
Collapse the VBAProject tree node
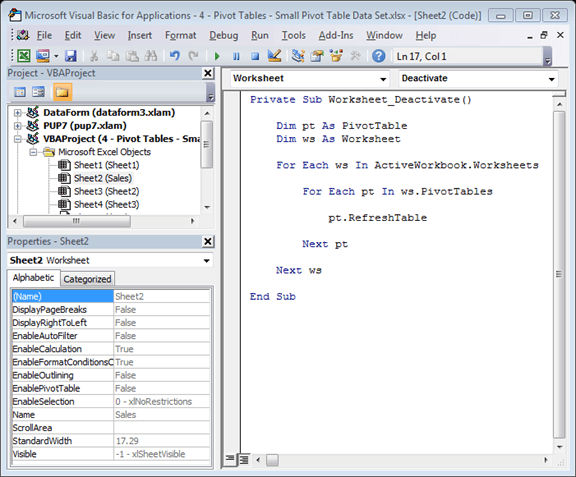pyautogui.click(x=17, y=139)
